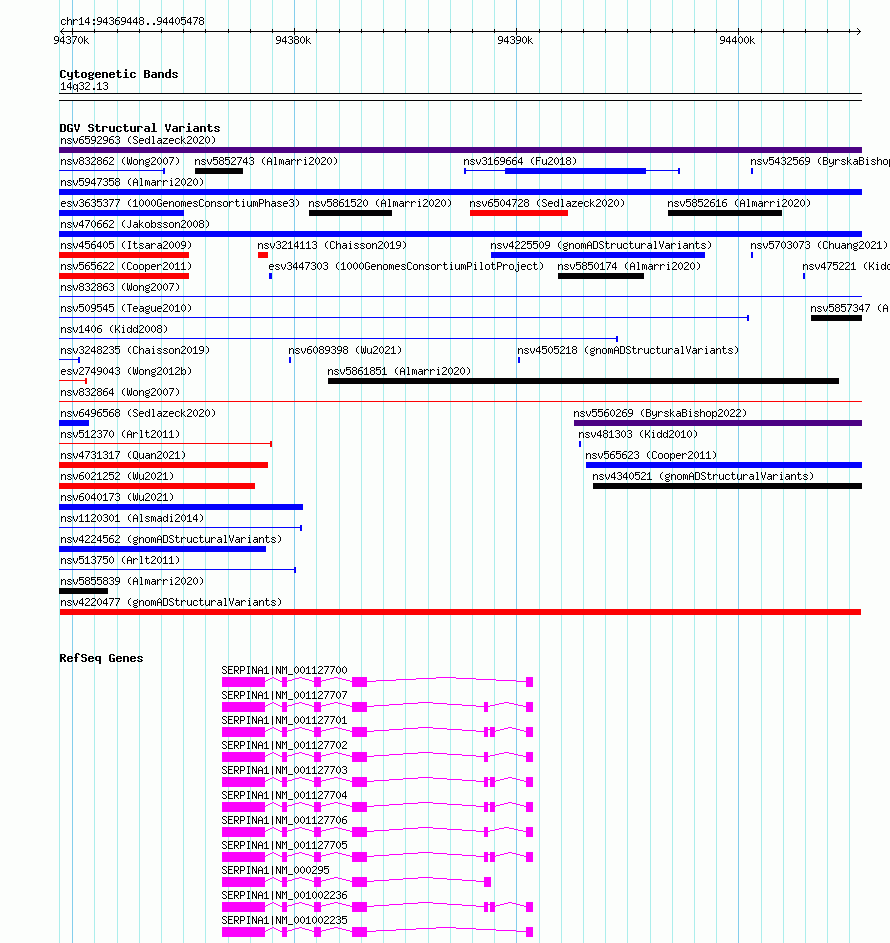This screenshot has height=943, width=890.
Task: Open the nsv565622 (Cooper2011) label
Action: (126, 266)
